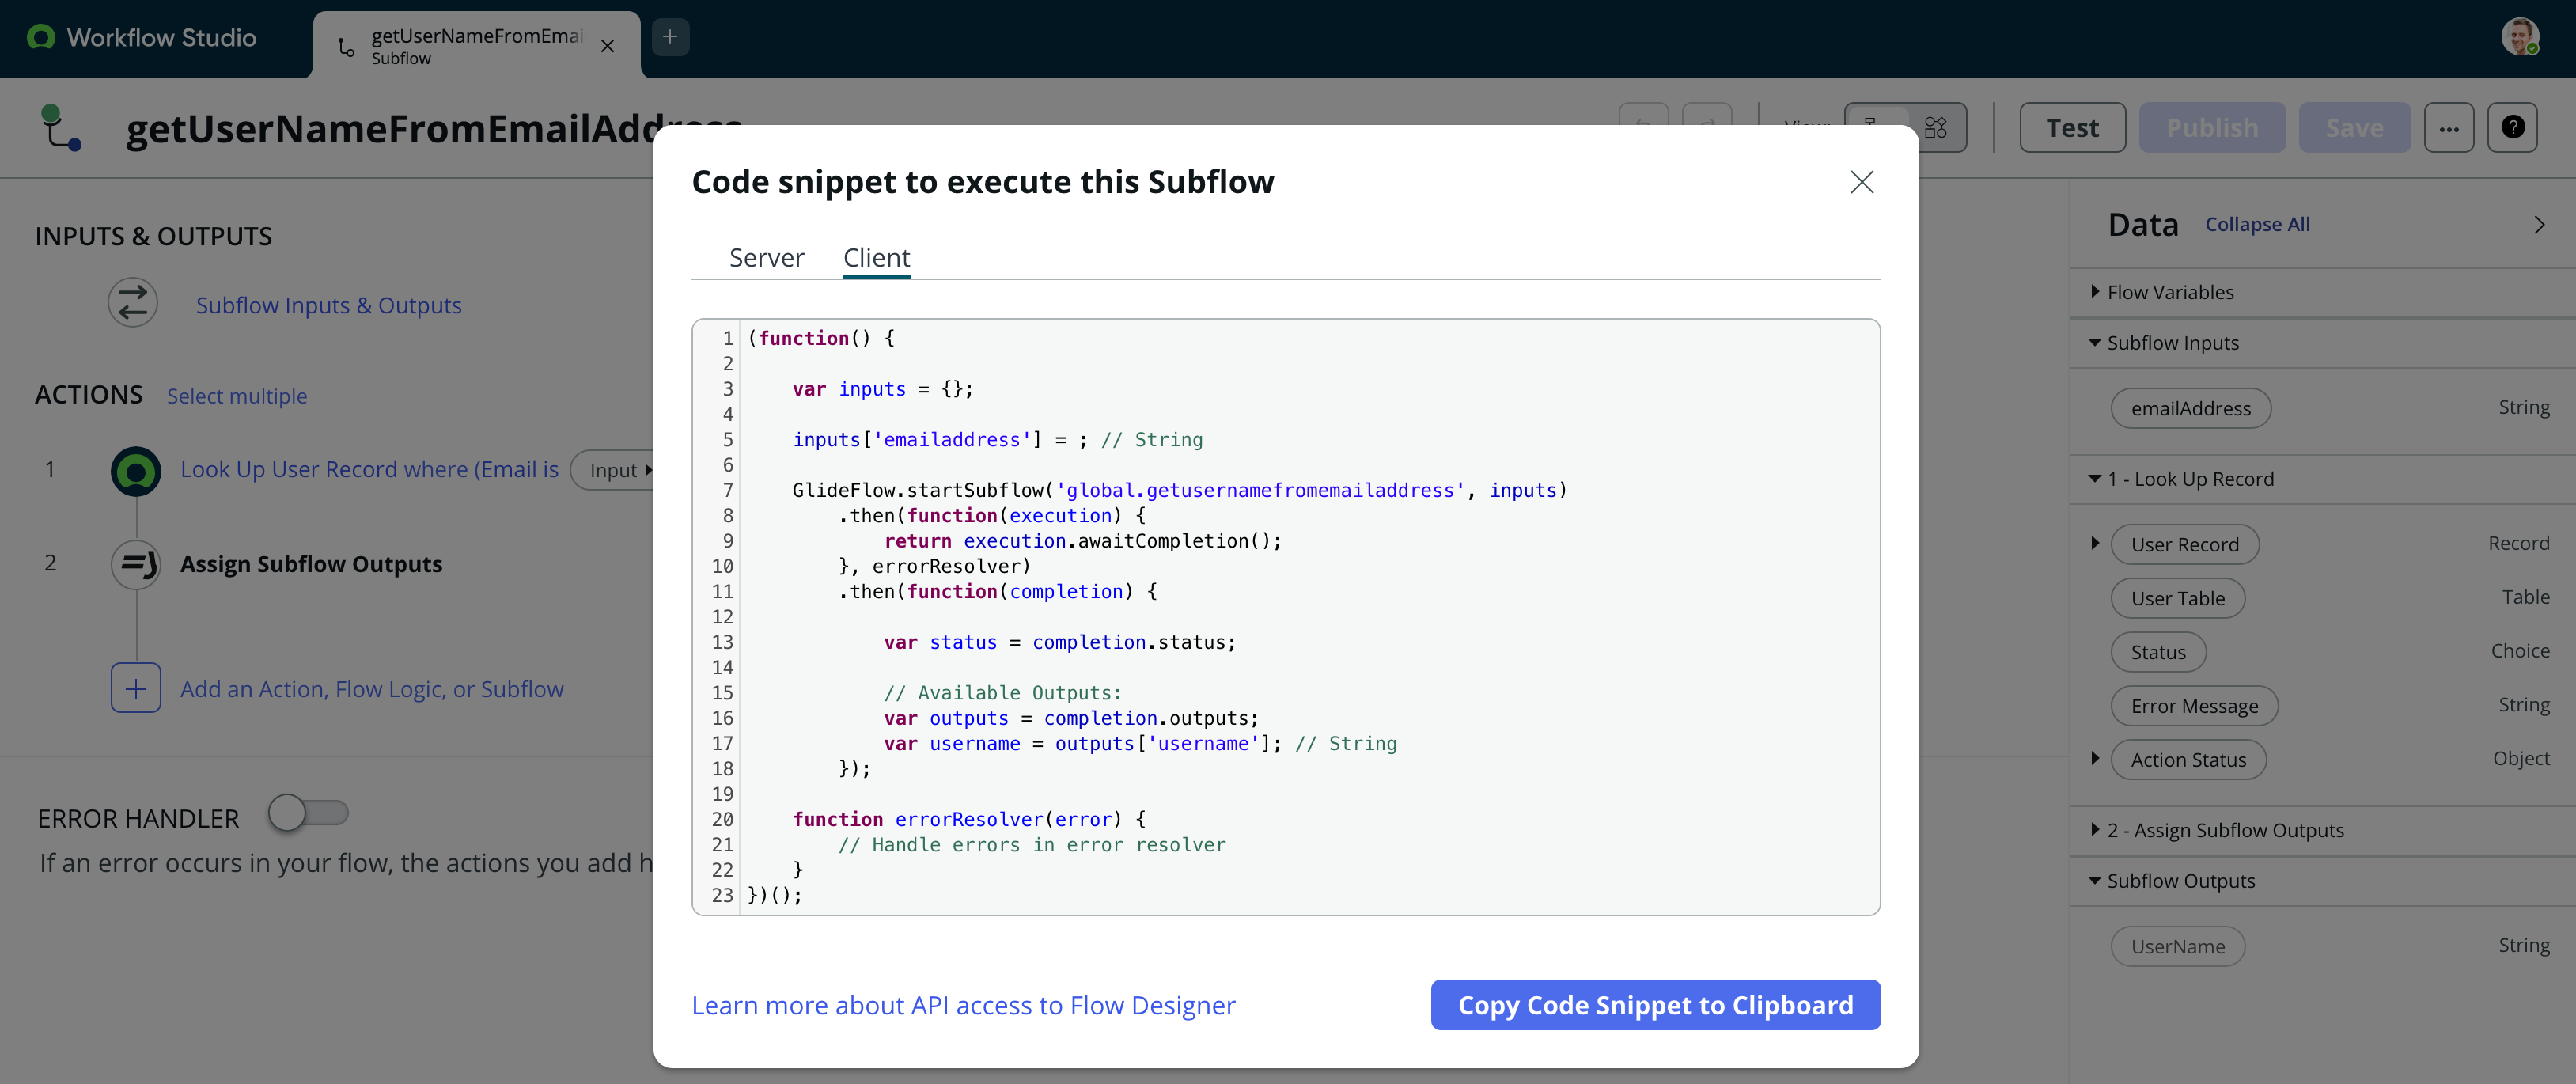Open the more options ellipsis menu
Image resolution: width=2576 pixels, height=1084 pixels.
pyautogui.click(x=2448, y=128)
